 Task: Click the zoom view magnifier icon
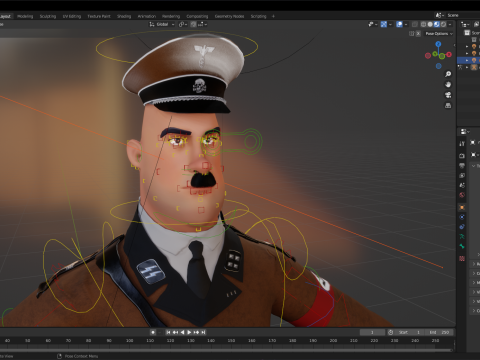(x=448, y=74)
